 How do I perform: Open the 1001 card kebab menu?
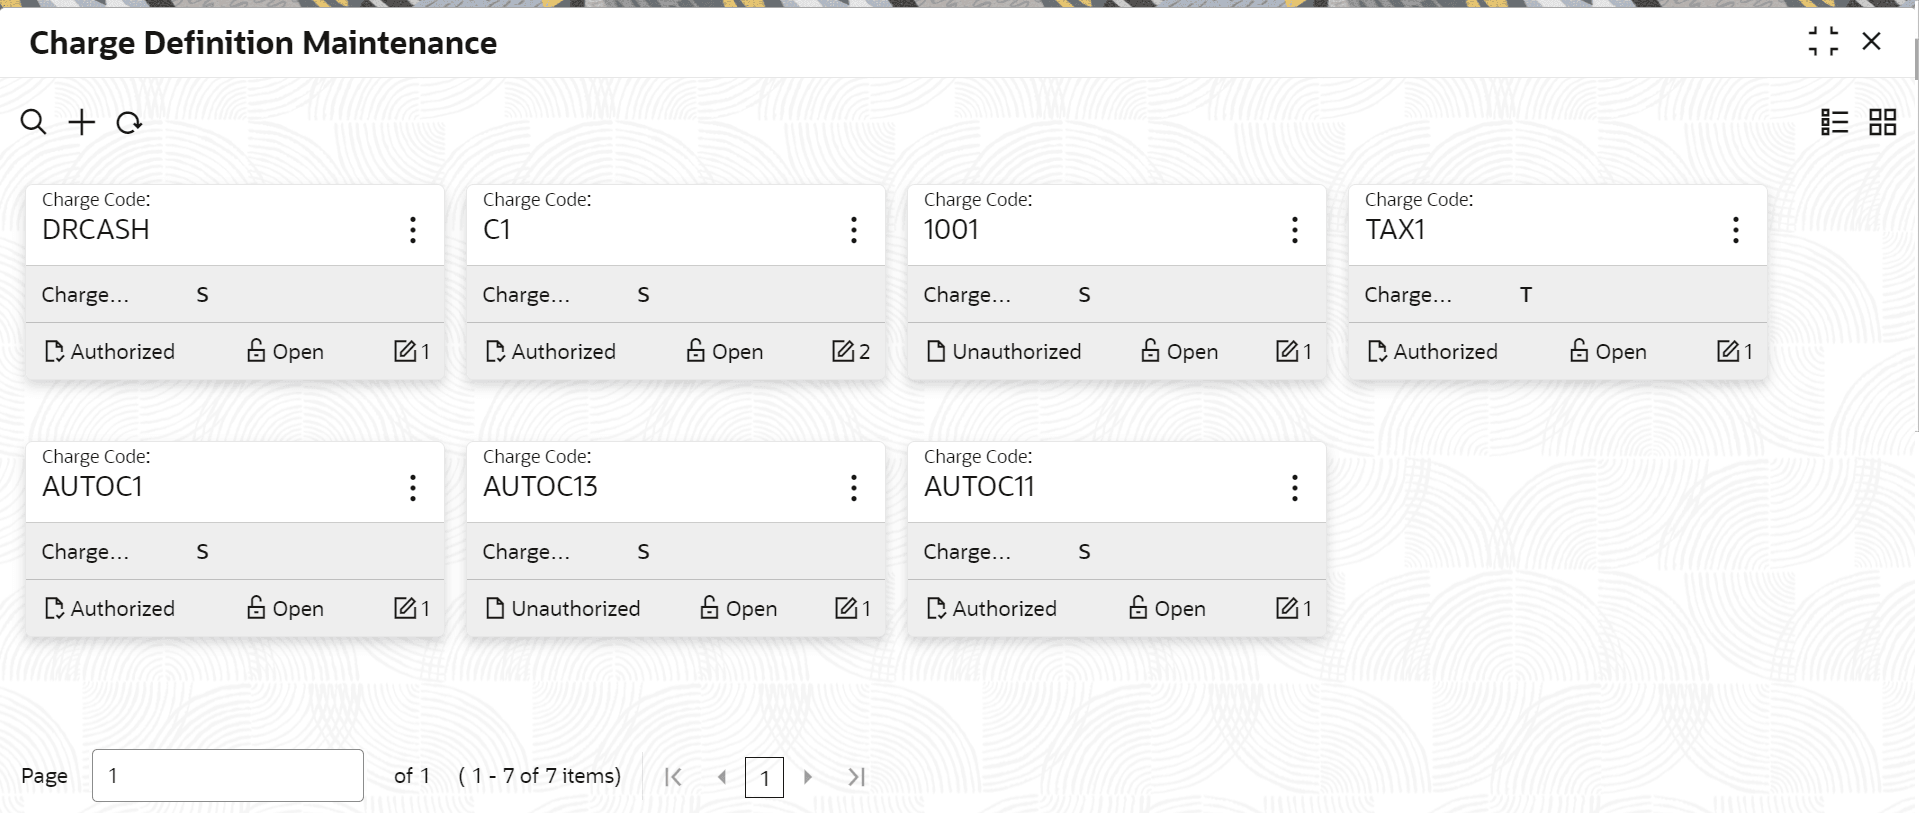click(1294, 230)
